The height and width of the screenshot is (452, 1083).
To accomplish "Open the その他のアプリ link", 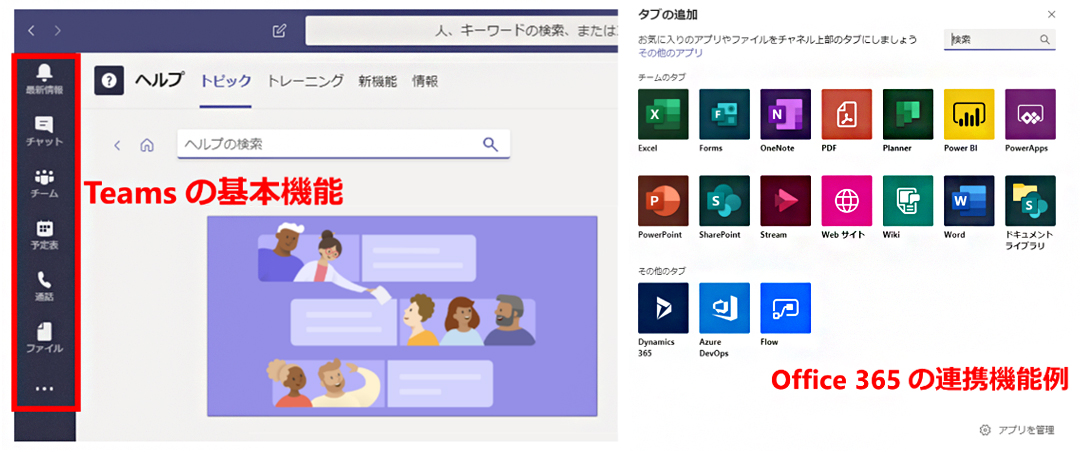I will pos(670,53).
